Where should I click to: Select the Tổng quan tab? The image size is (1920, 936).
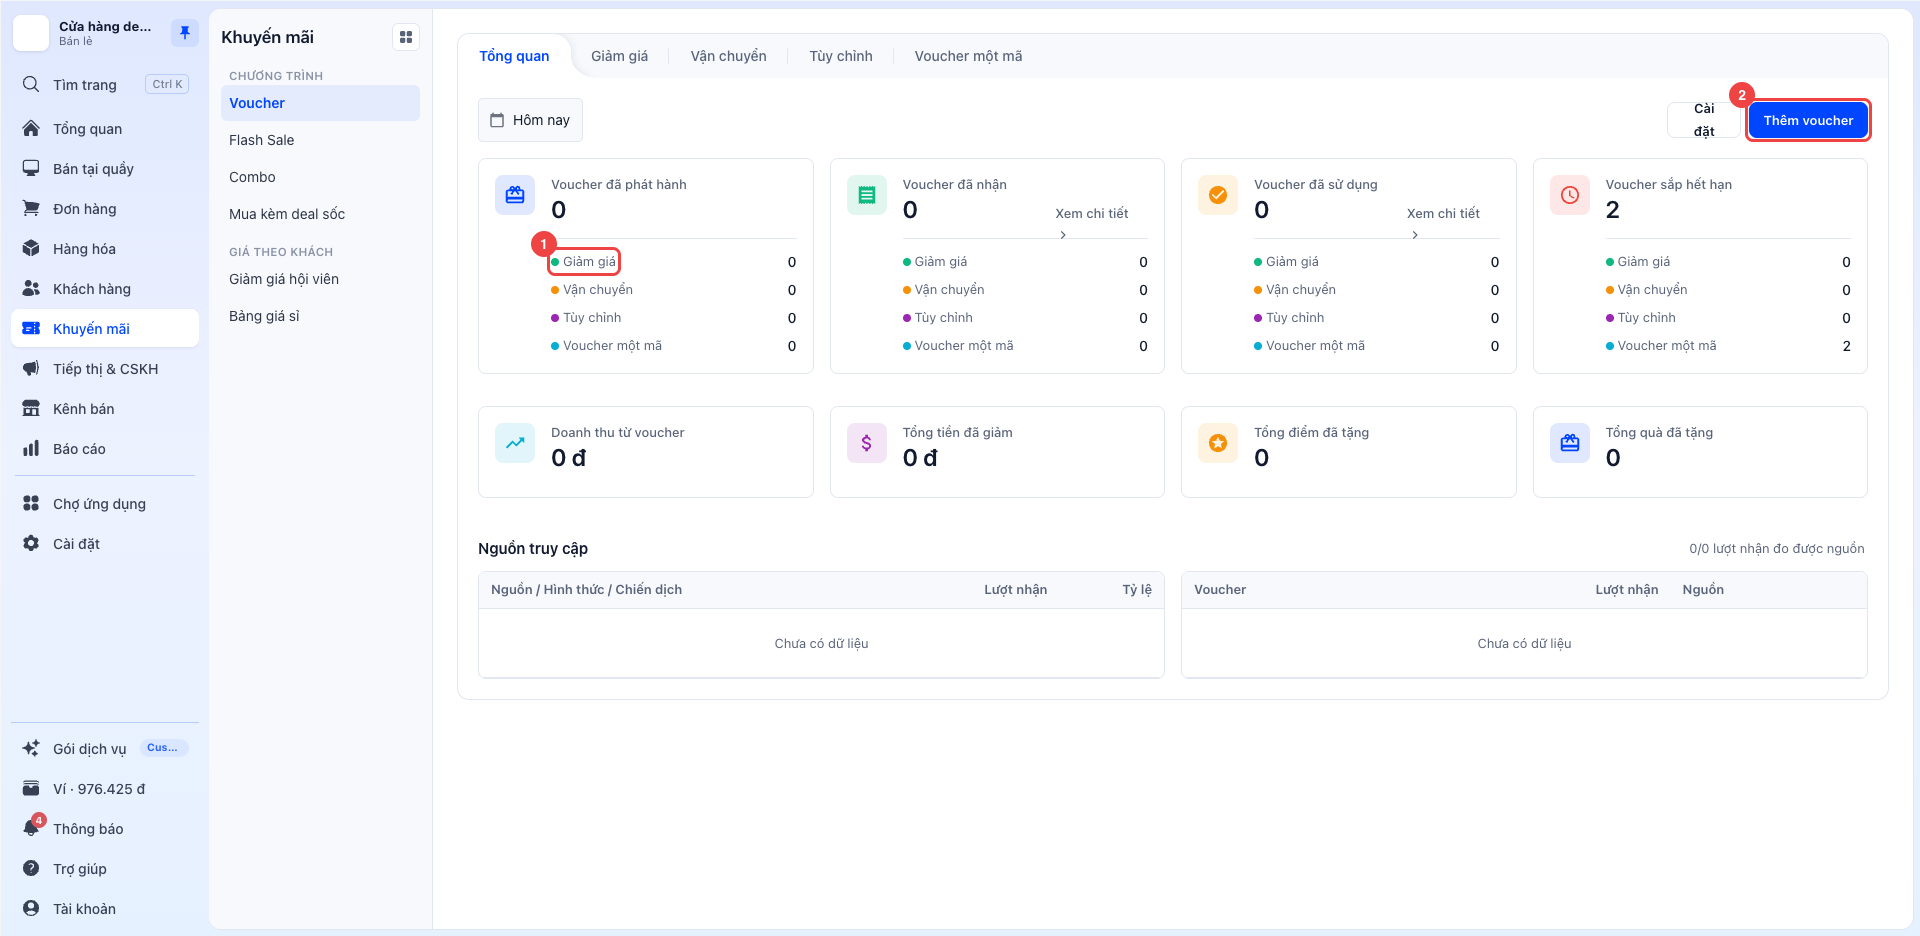[514, 56]
